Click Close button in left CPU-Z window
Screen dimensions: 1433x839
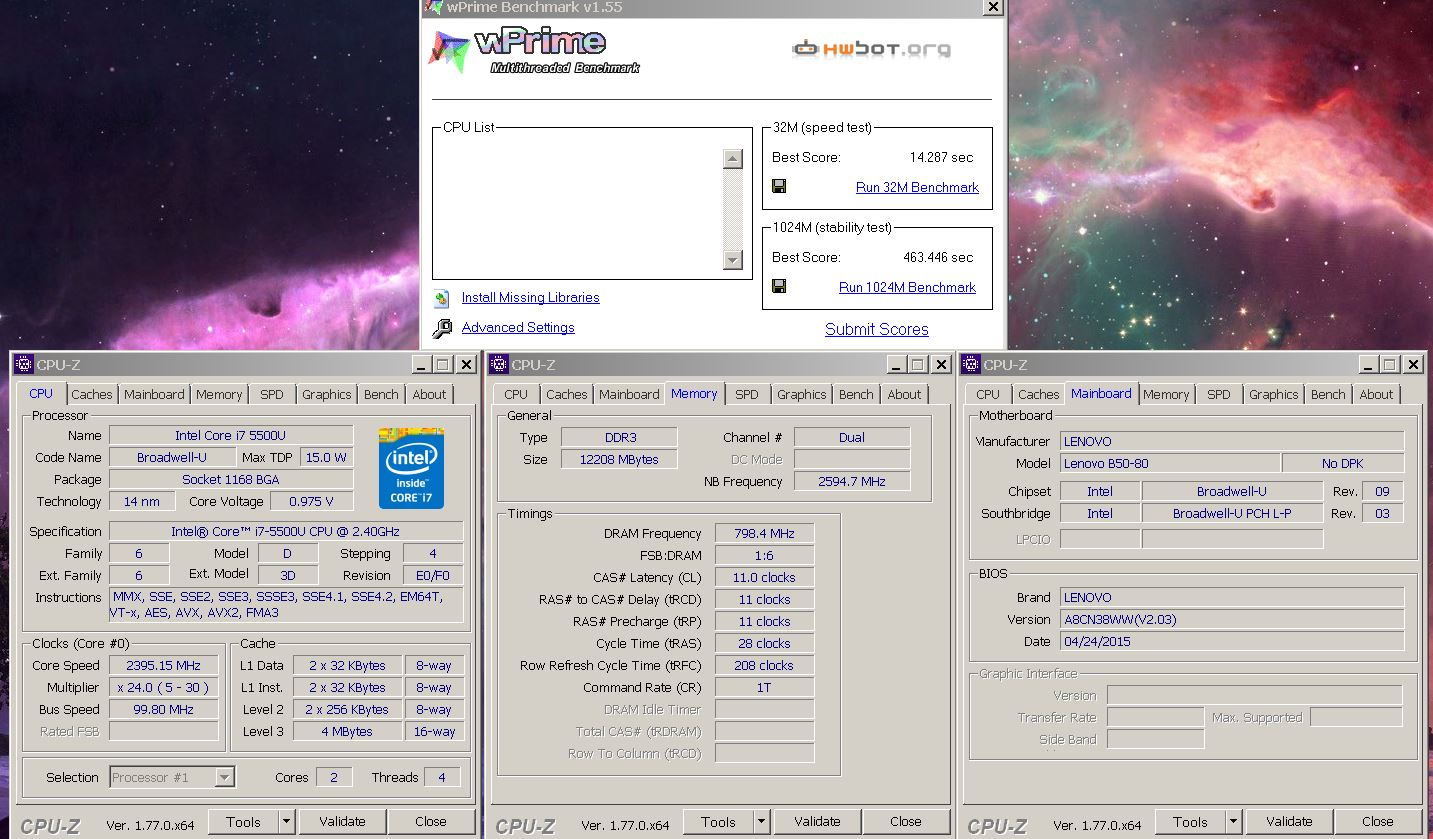[x=431, y=822]
